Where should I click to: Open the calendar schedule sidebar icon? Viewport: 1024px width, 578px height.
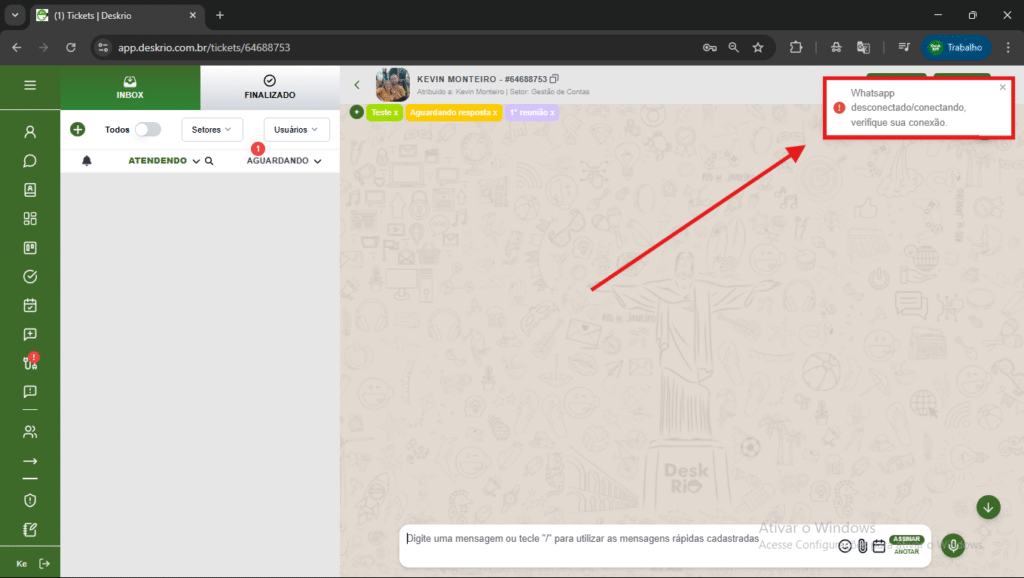click(30, 305)
